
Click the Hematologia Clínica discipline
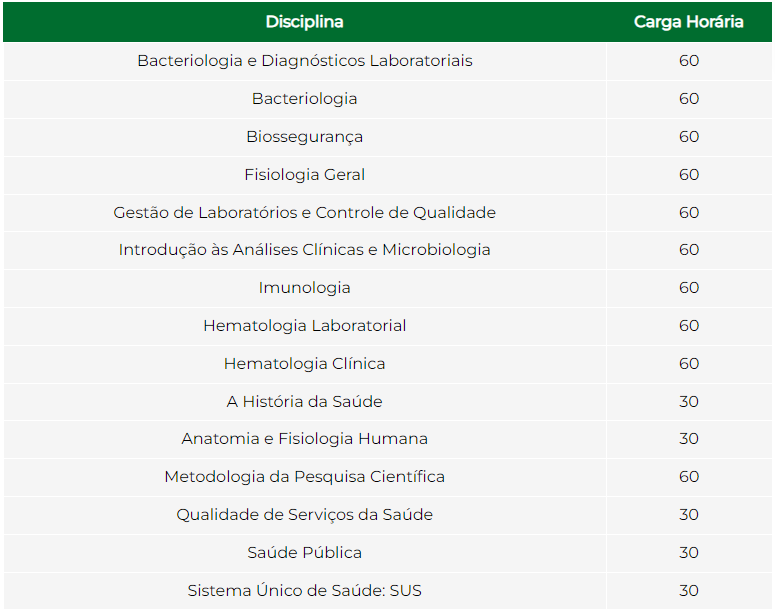[x=304, y=364]
